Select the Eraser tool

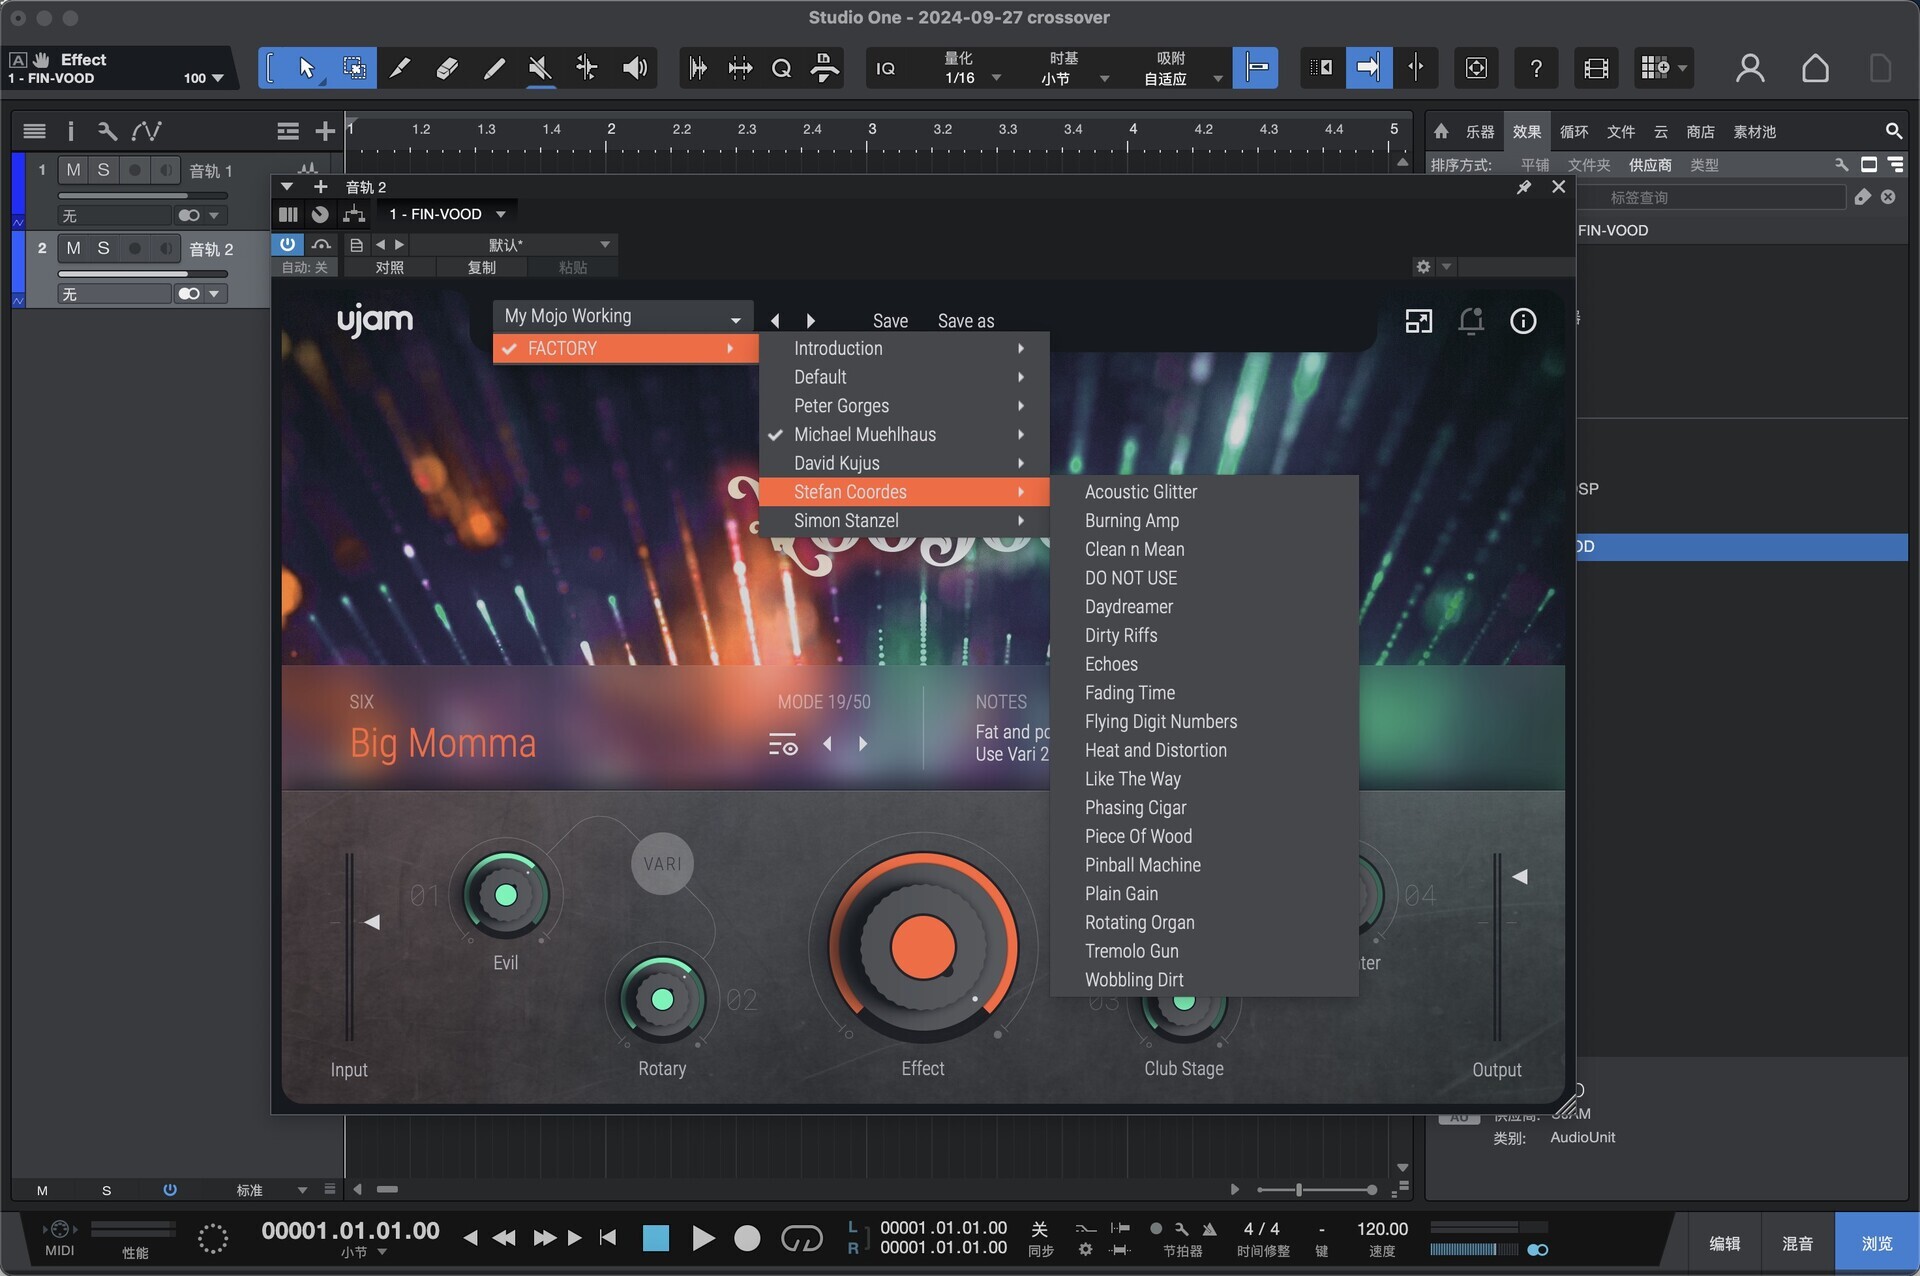pos(447,68)
